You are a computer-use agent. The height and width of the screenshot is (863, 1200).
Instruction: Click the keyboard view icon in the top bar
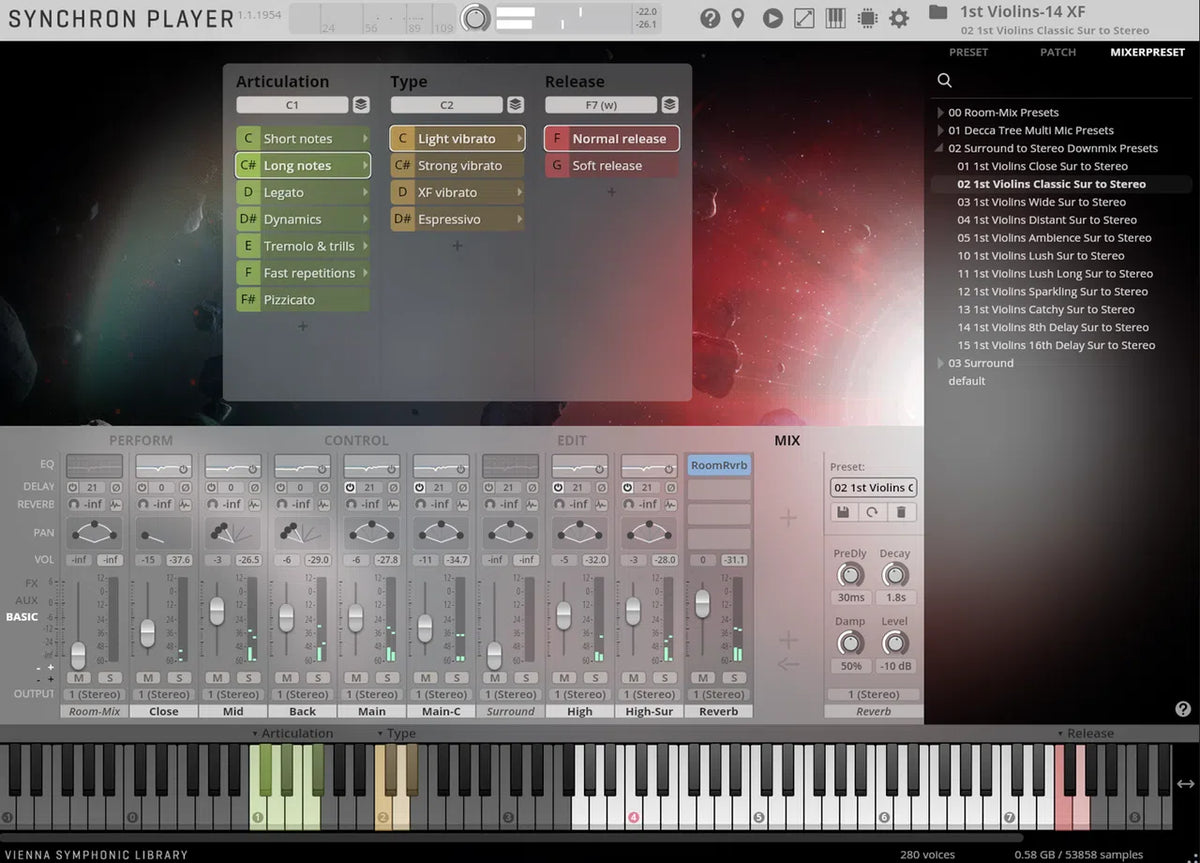836,18
